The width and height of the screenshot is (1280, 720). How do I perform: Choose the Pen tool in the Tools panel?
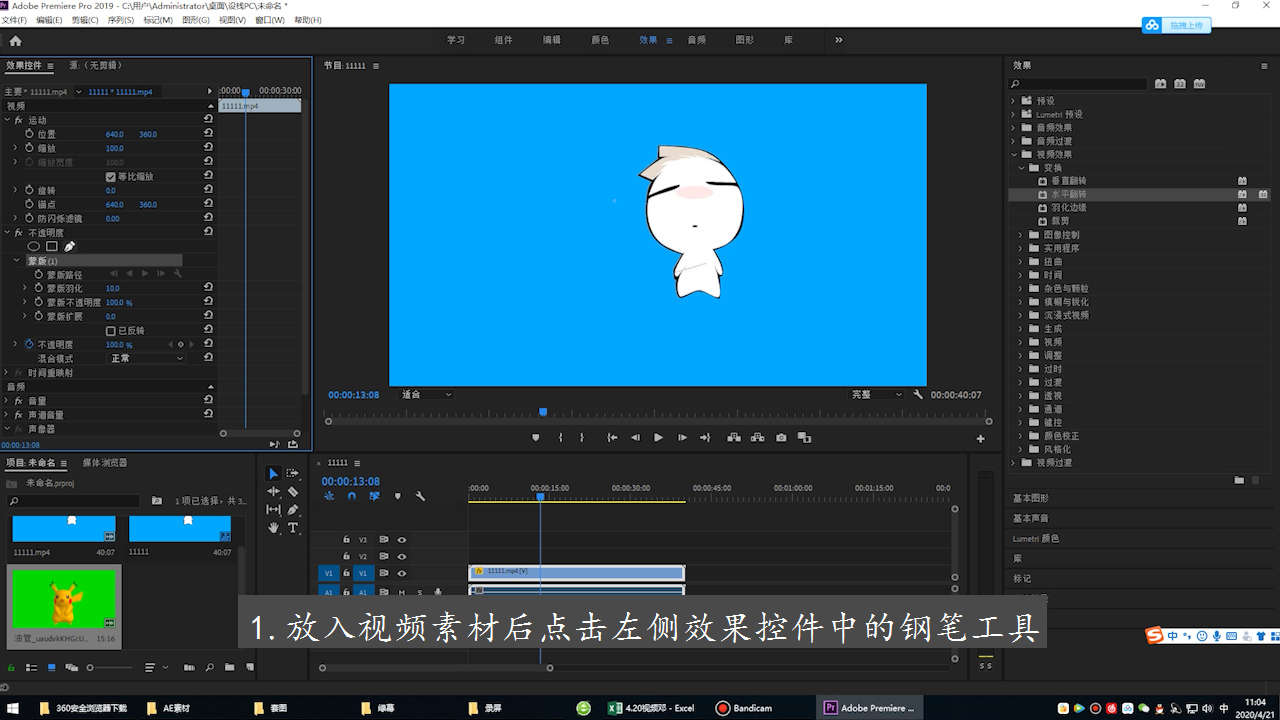(x=293, y=509)
